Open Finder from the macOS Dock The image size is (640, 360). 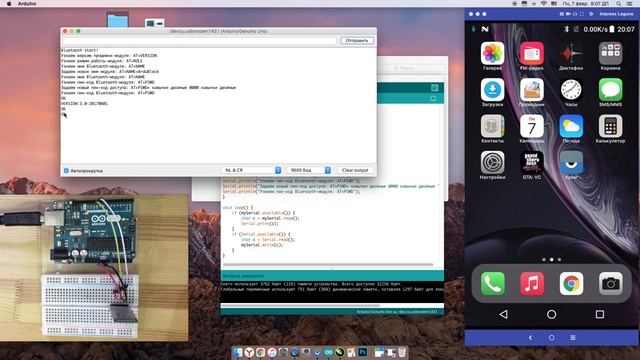tap(238, 352)
